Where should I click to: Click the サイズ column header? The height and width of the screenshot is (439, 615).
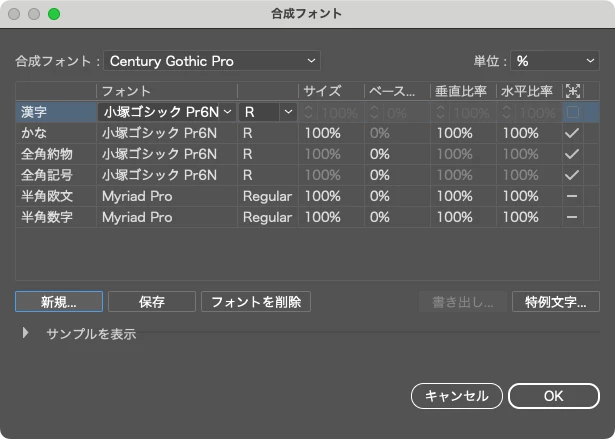pos(322,91)
